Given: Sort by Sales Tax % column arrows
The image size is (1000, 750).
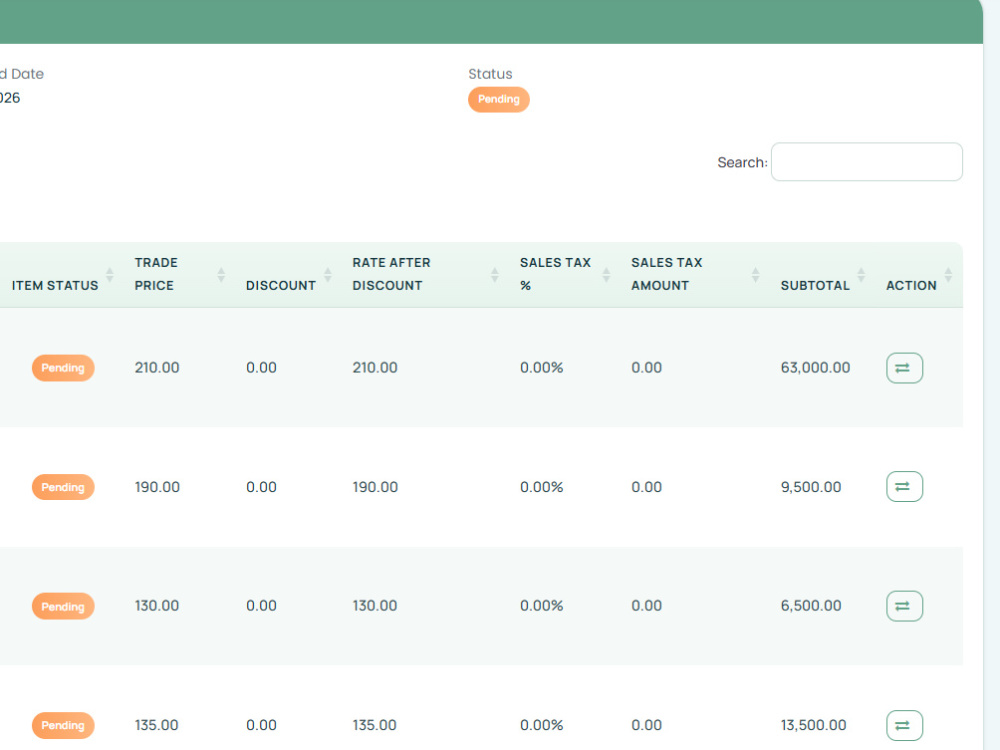Looking at the screenshot, I should 606,275.
